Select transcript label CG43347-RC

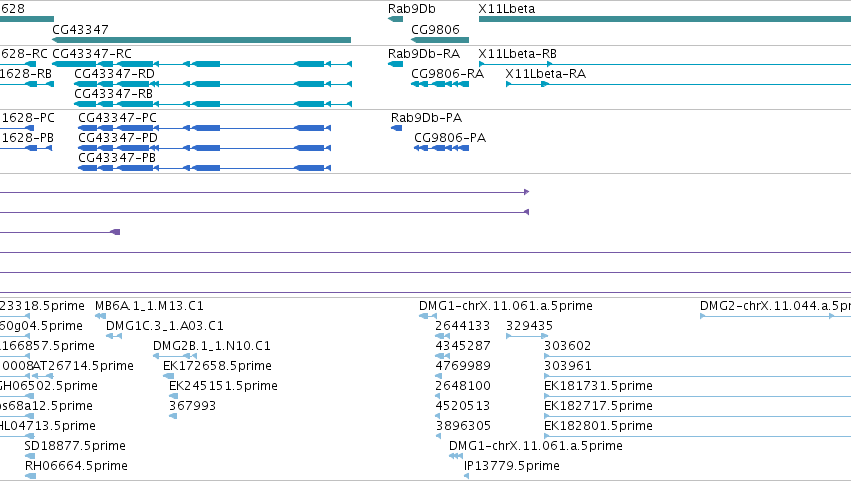click(x=92, y=53)
